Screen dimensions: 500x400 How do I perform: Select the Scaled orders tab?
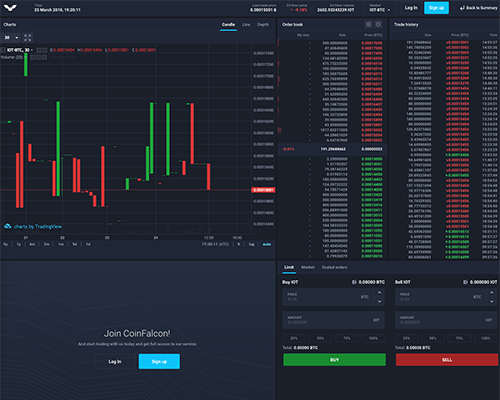point(334,267)
